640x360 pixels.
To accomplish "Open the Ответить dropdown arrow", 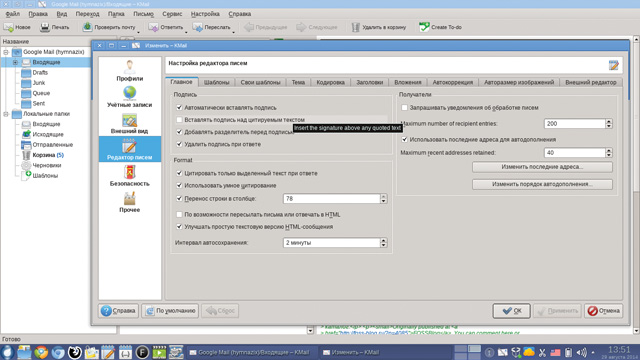I will tap(186, 31).
